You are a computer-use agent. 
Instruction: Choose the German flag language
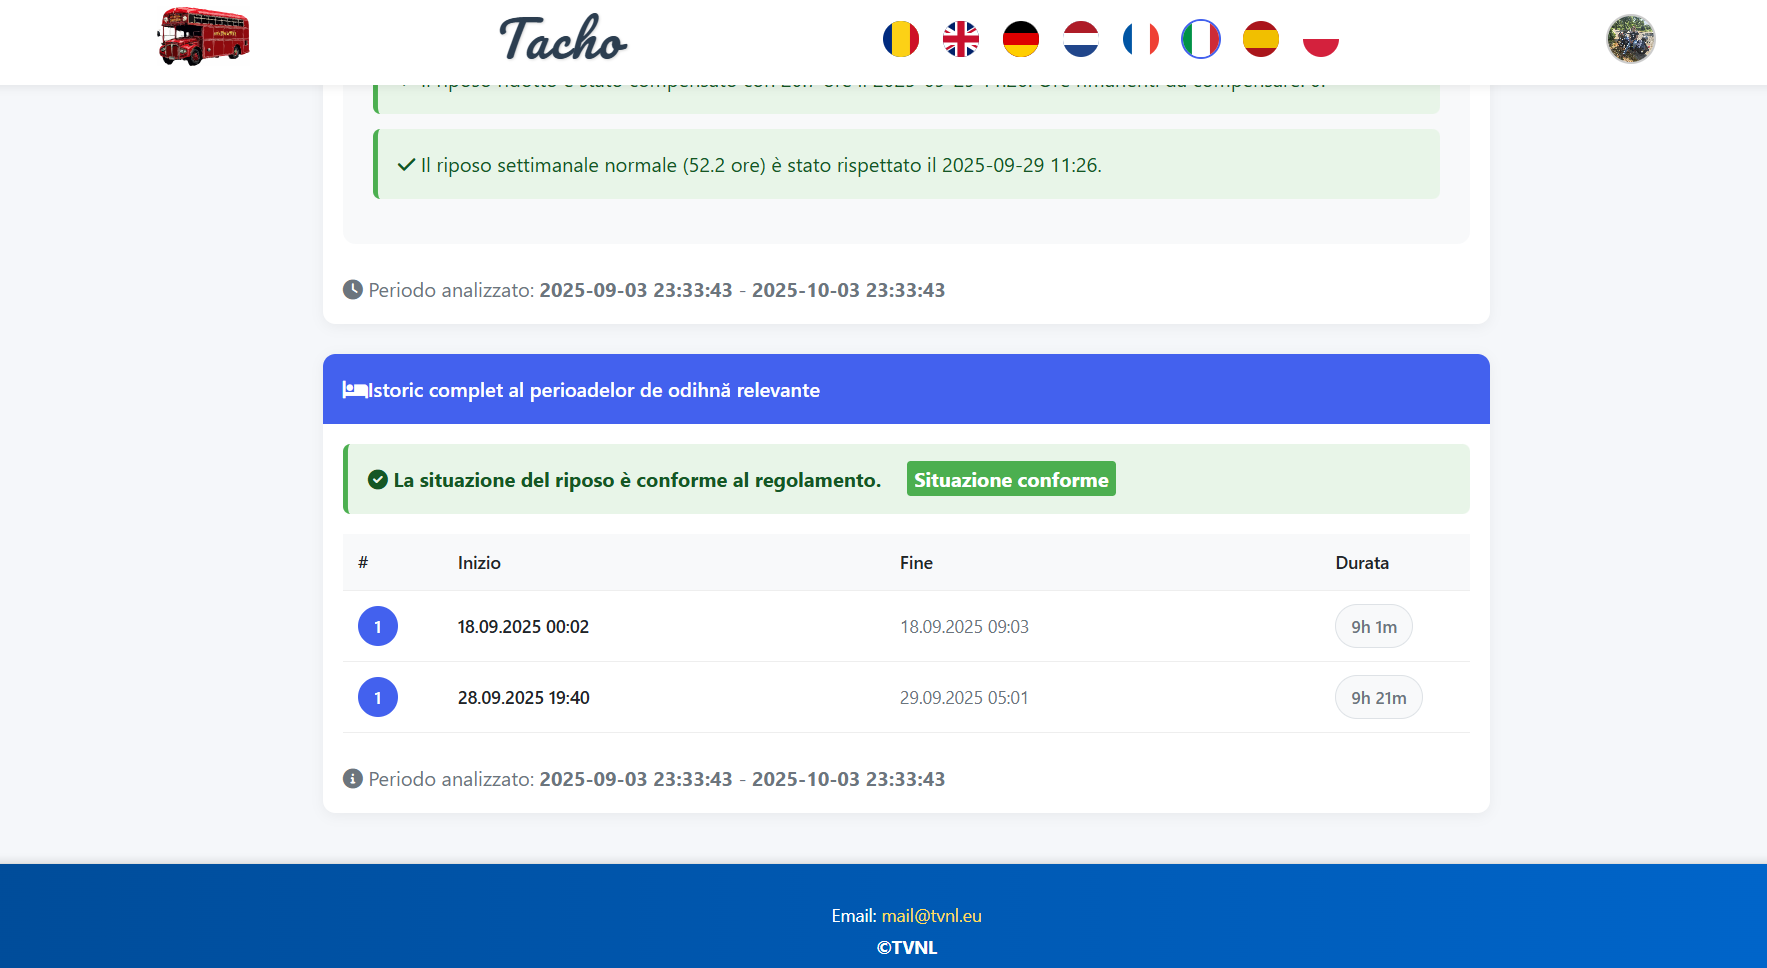coord(1020,40)
